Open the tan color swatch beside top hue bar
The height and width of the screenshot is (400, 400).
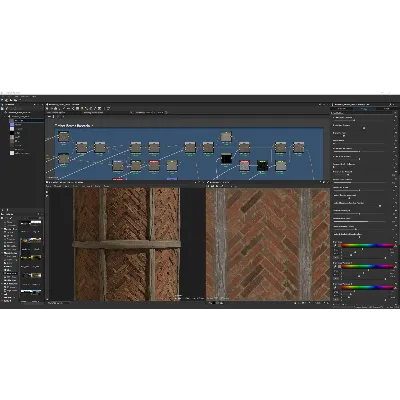coord(339,246)
